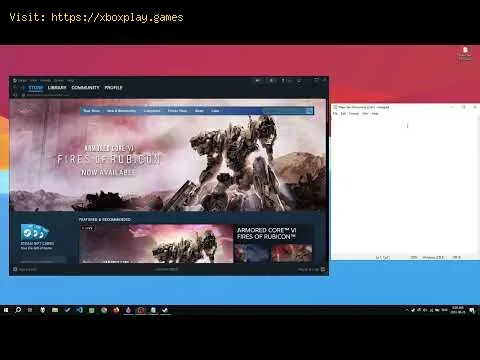
Task: Click Ln 1, Col 1 in Notepad status bar
Action: pos(383,257)
